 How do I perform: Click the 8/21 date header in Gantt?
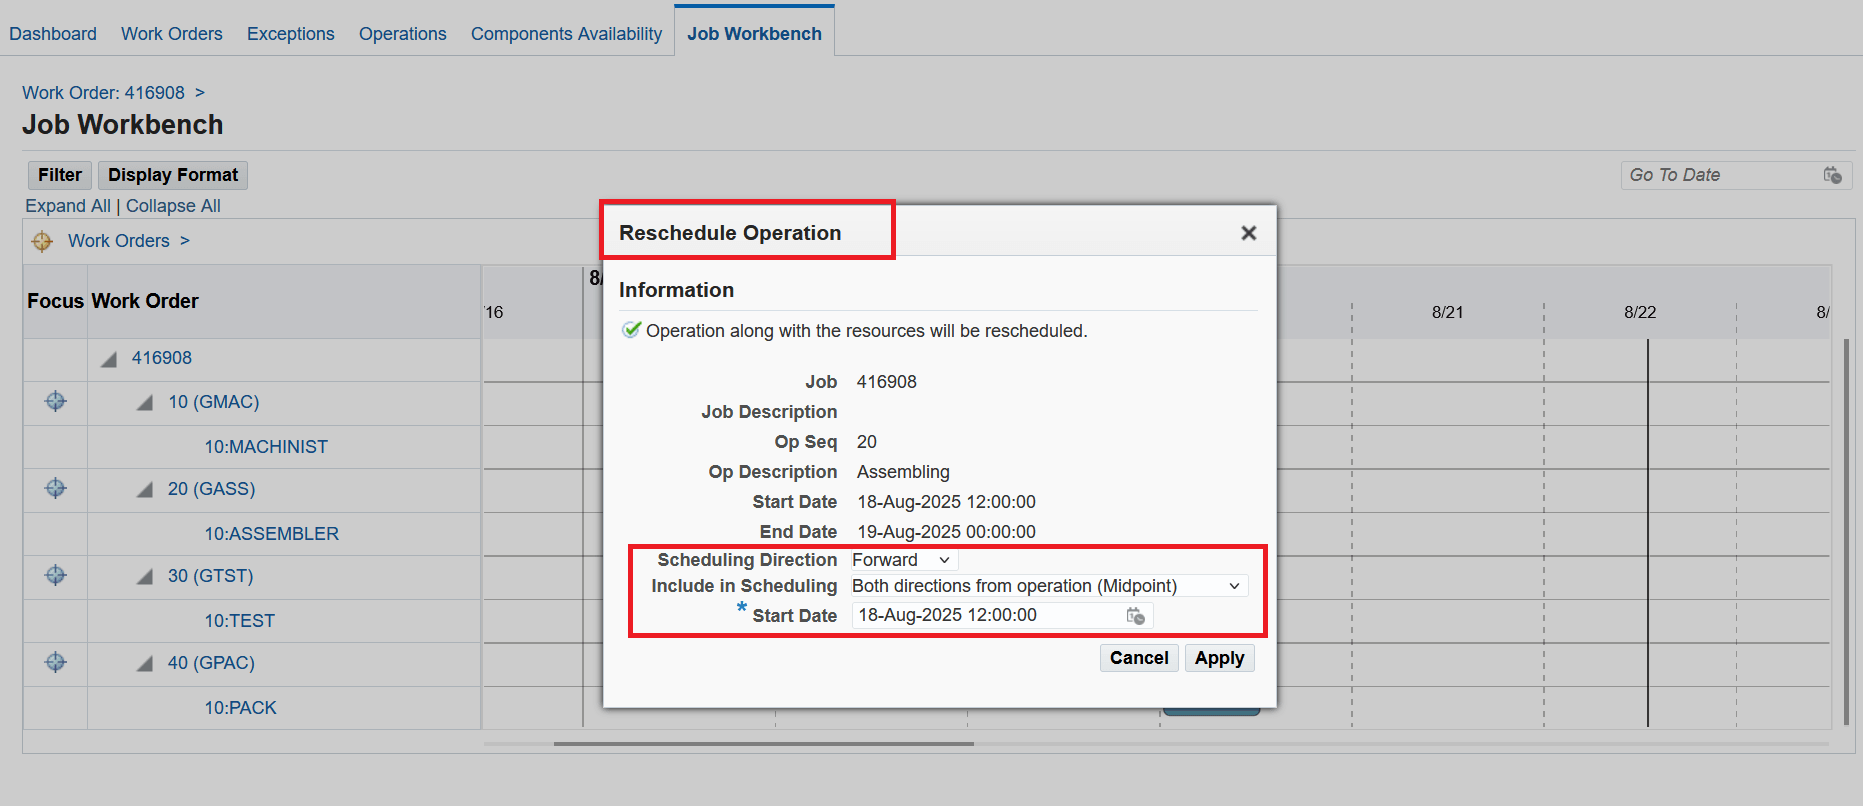[1447, 312]
